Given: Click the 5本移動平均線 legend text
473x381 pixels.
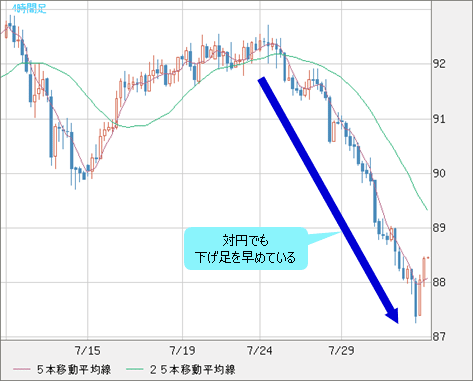Looking at the screenshot, I should point(74,370).
